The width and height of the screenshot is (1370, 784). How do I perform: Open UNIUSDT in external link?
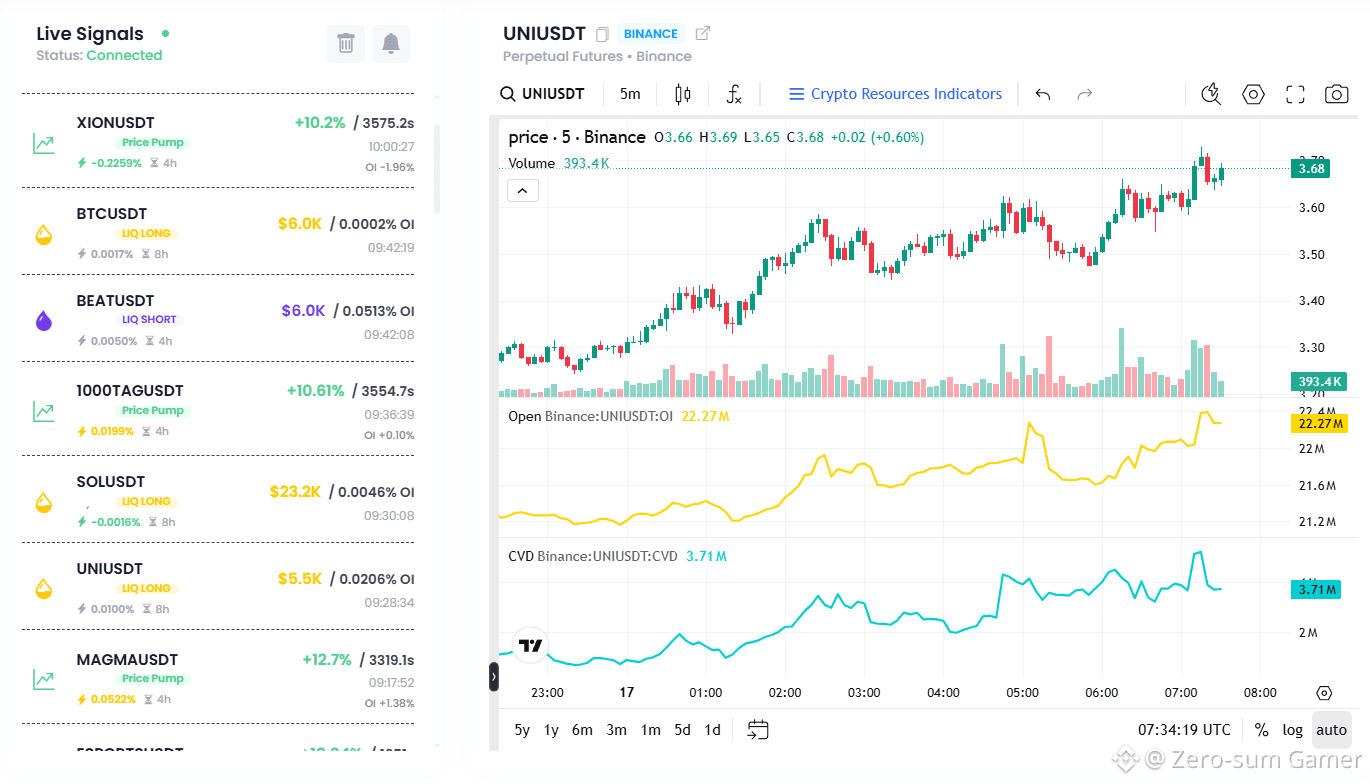click(x=703, y=33)
